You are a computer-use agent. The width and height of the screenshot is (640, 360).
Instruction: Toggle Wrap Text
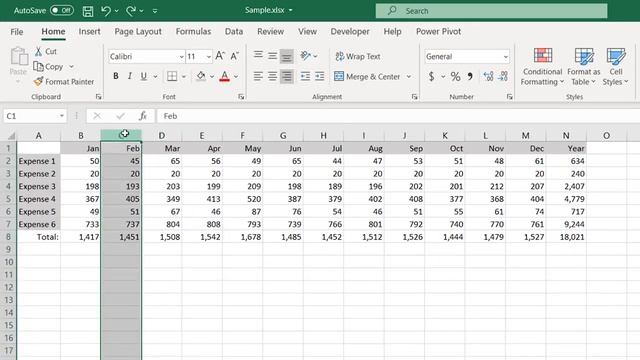tap(358, 56)
